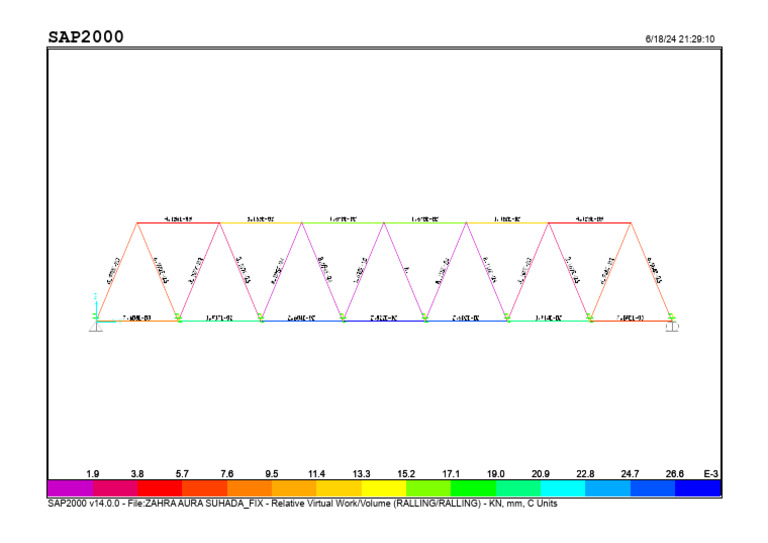Click the legend value 19.0

(496, 473)
